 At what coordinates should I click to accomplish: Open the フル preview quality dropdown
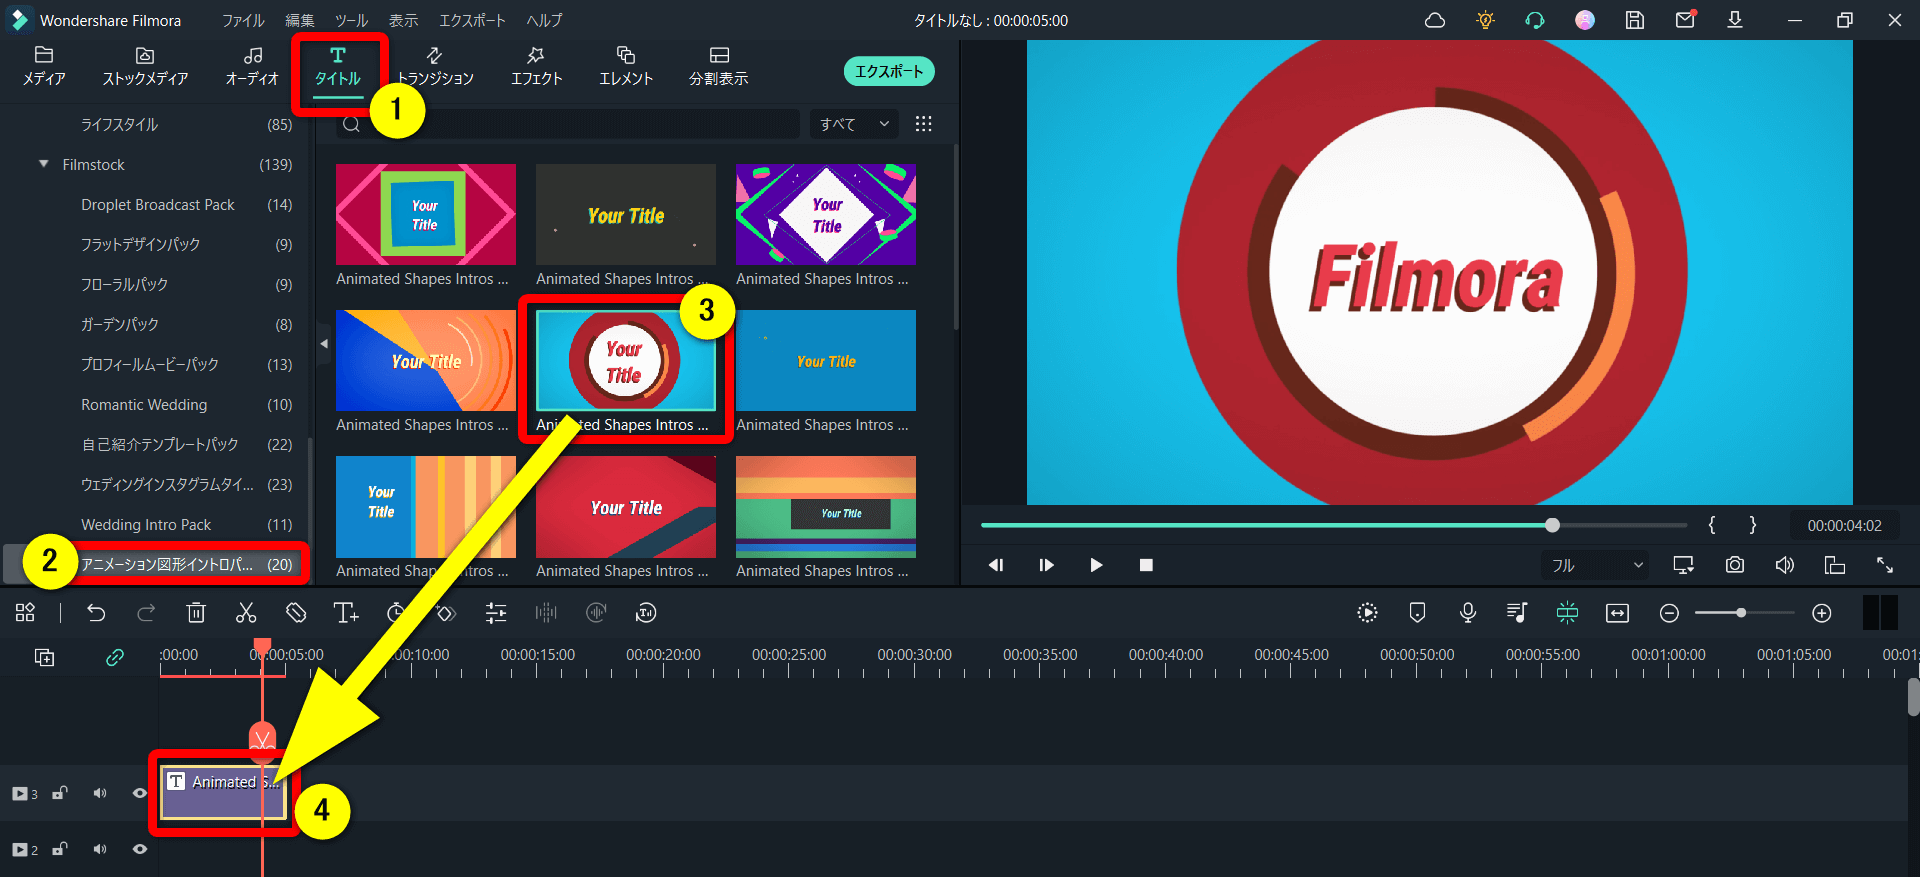click(x=1596, y=565)
